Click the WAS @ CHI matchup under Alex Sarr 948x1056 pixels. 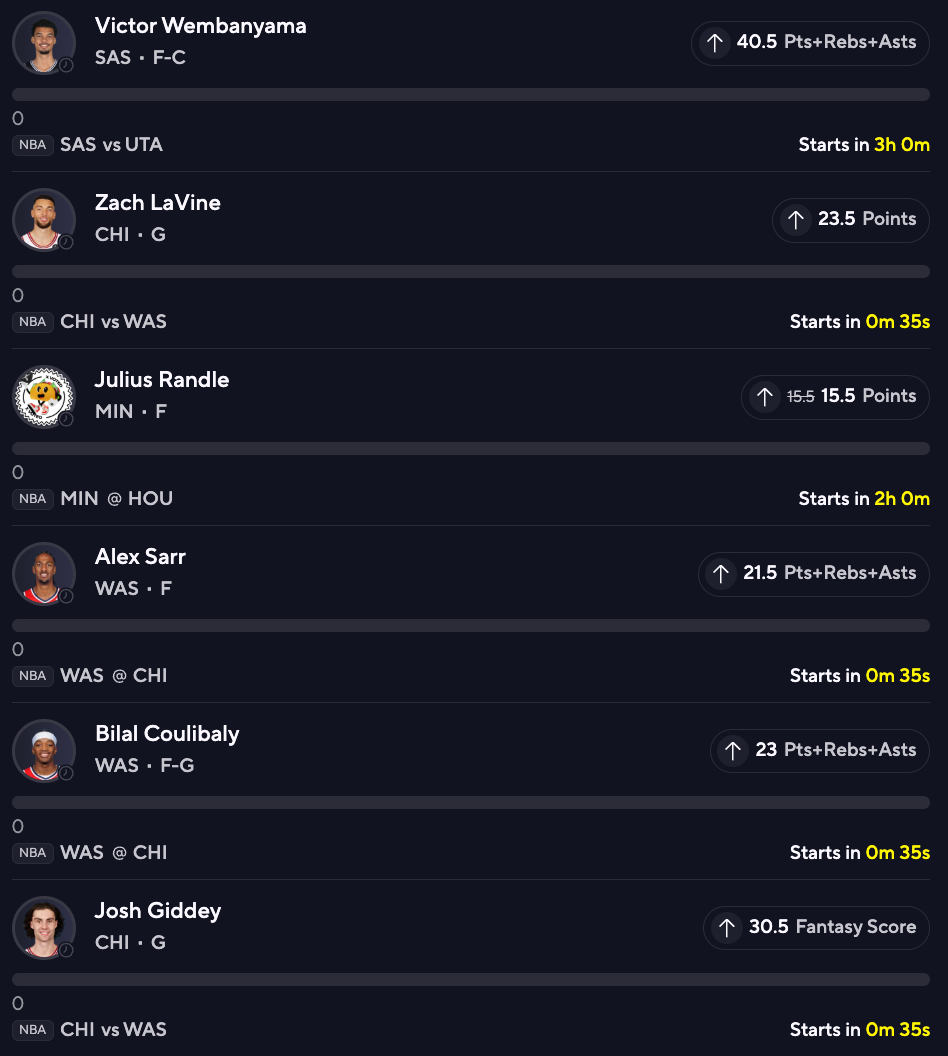[114, 676]
